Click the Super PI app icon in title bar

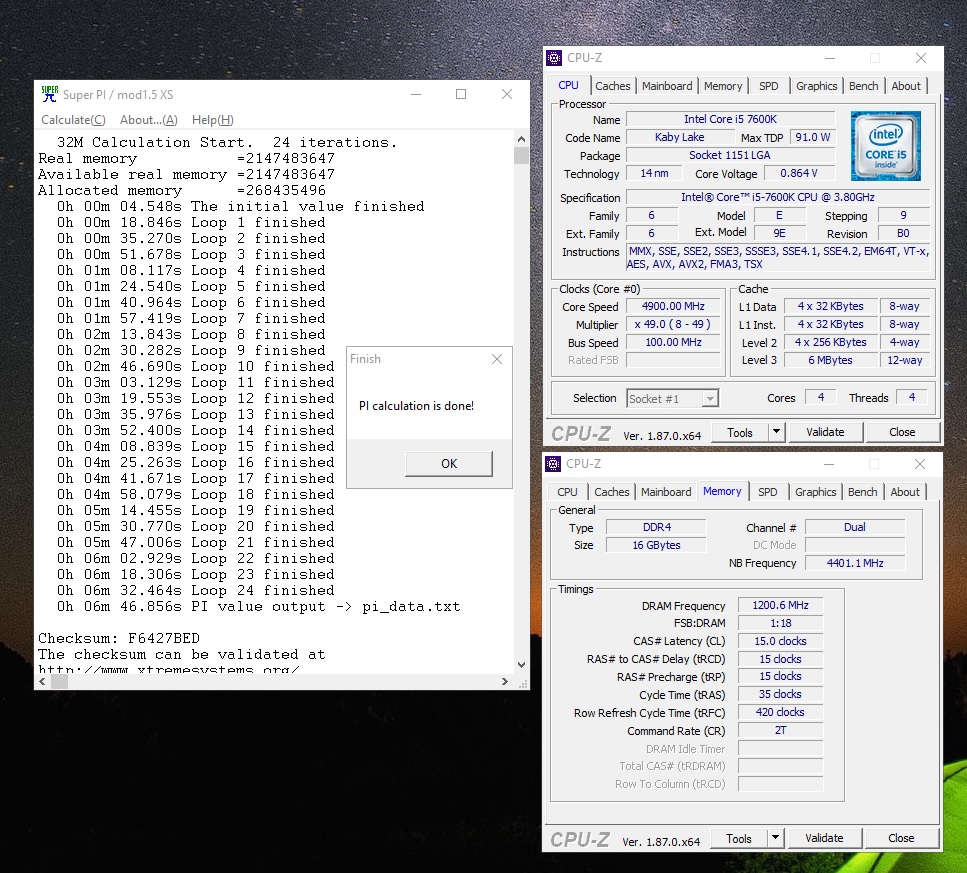(49, 94)
